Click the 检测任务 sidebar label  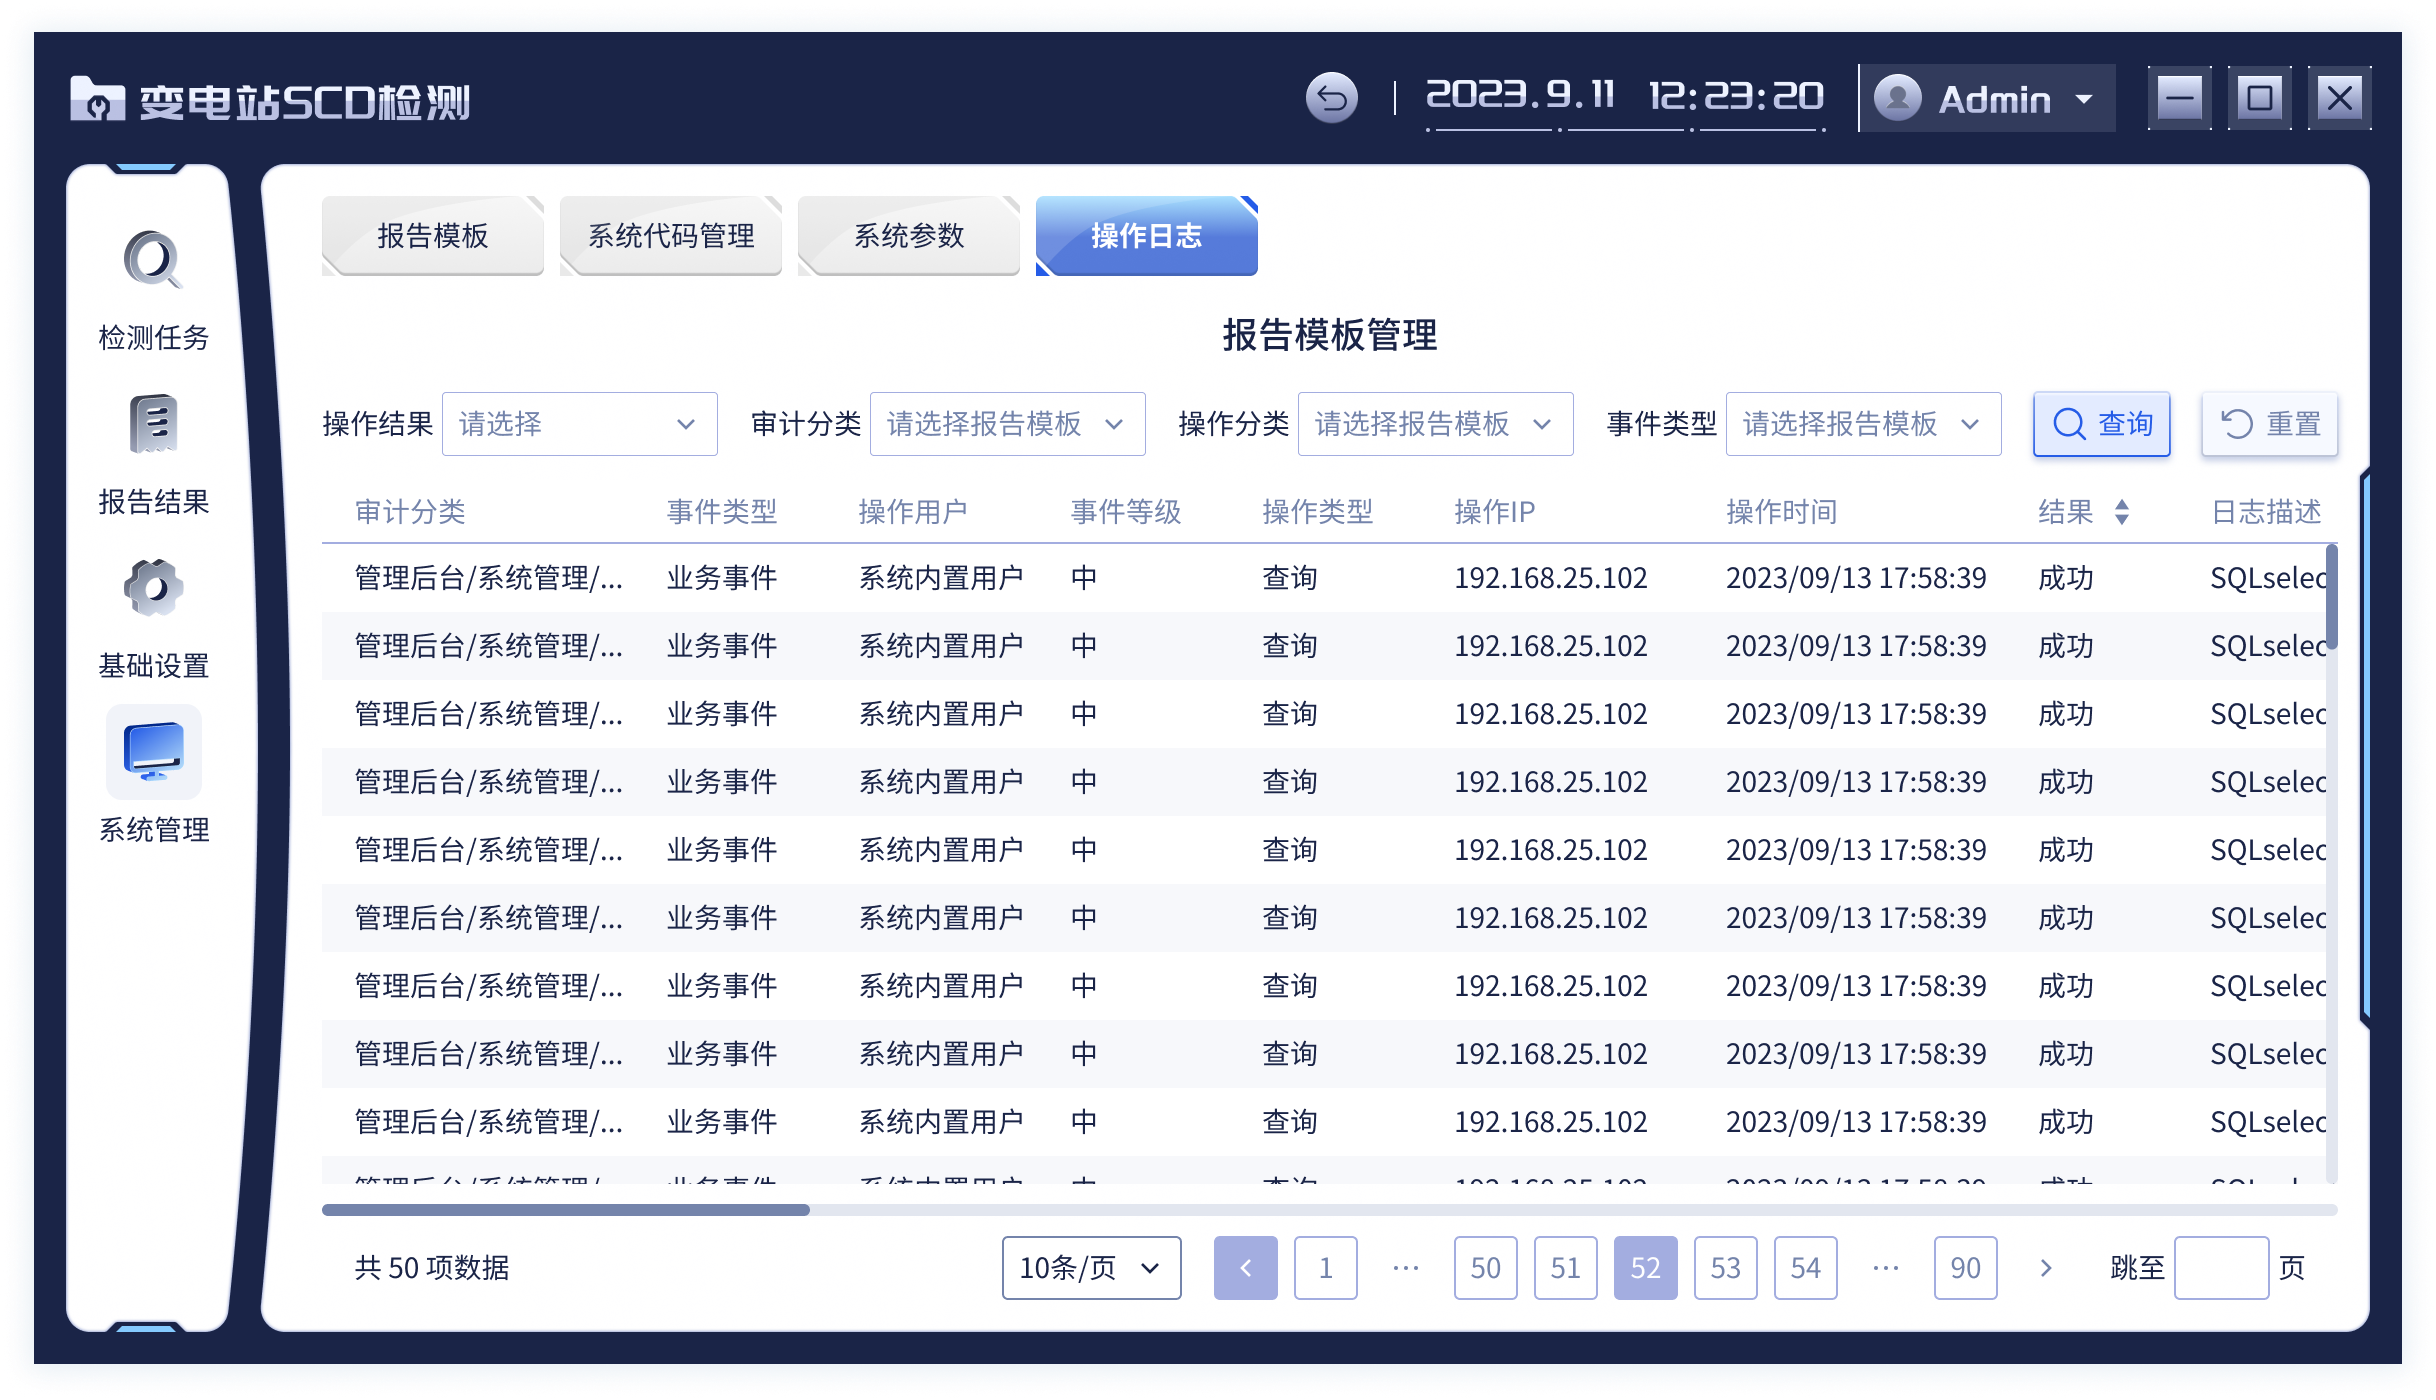point(154,338)
